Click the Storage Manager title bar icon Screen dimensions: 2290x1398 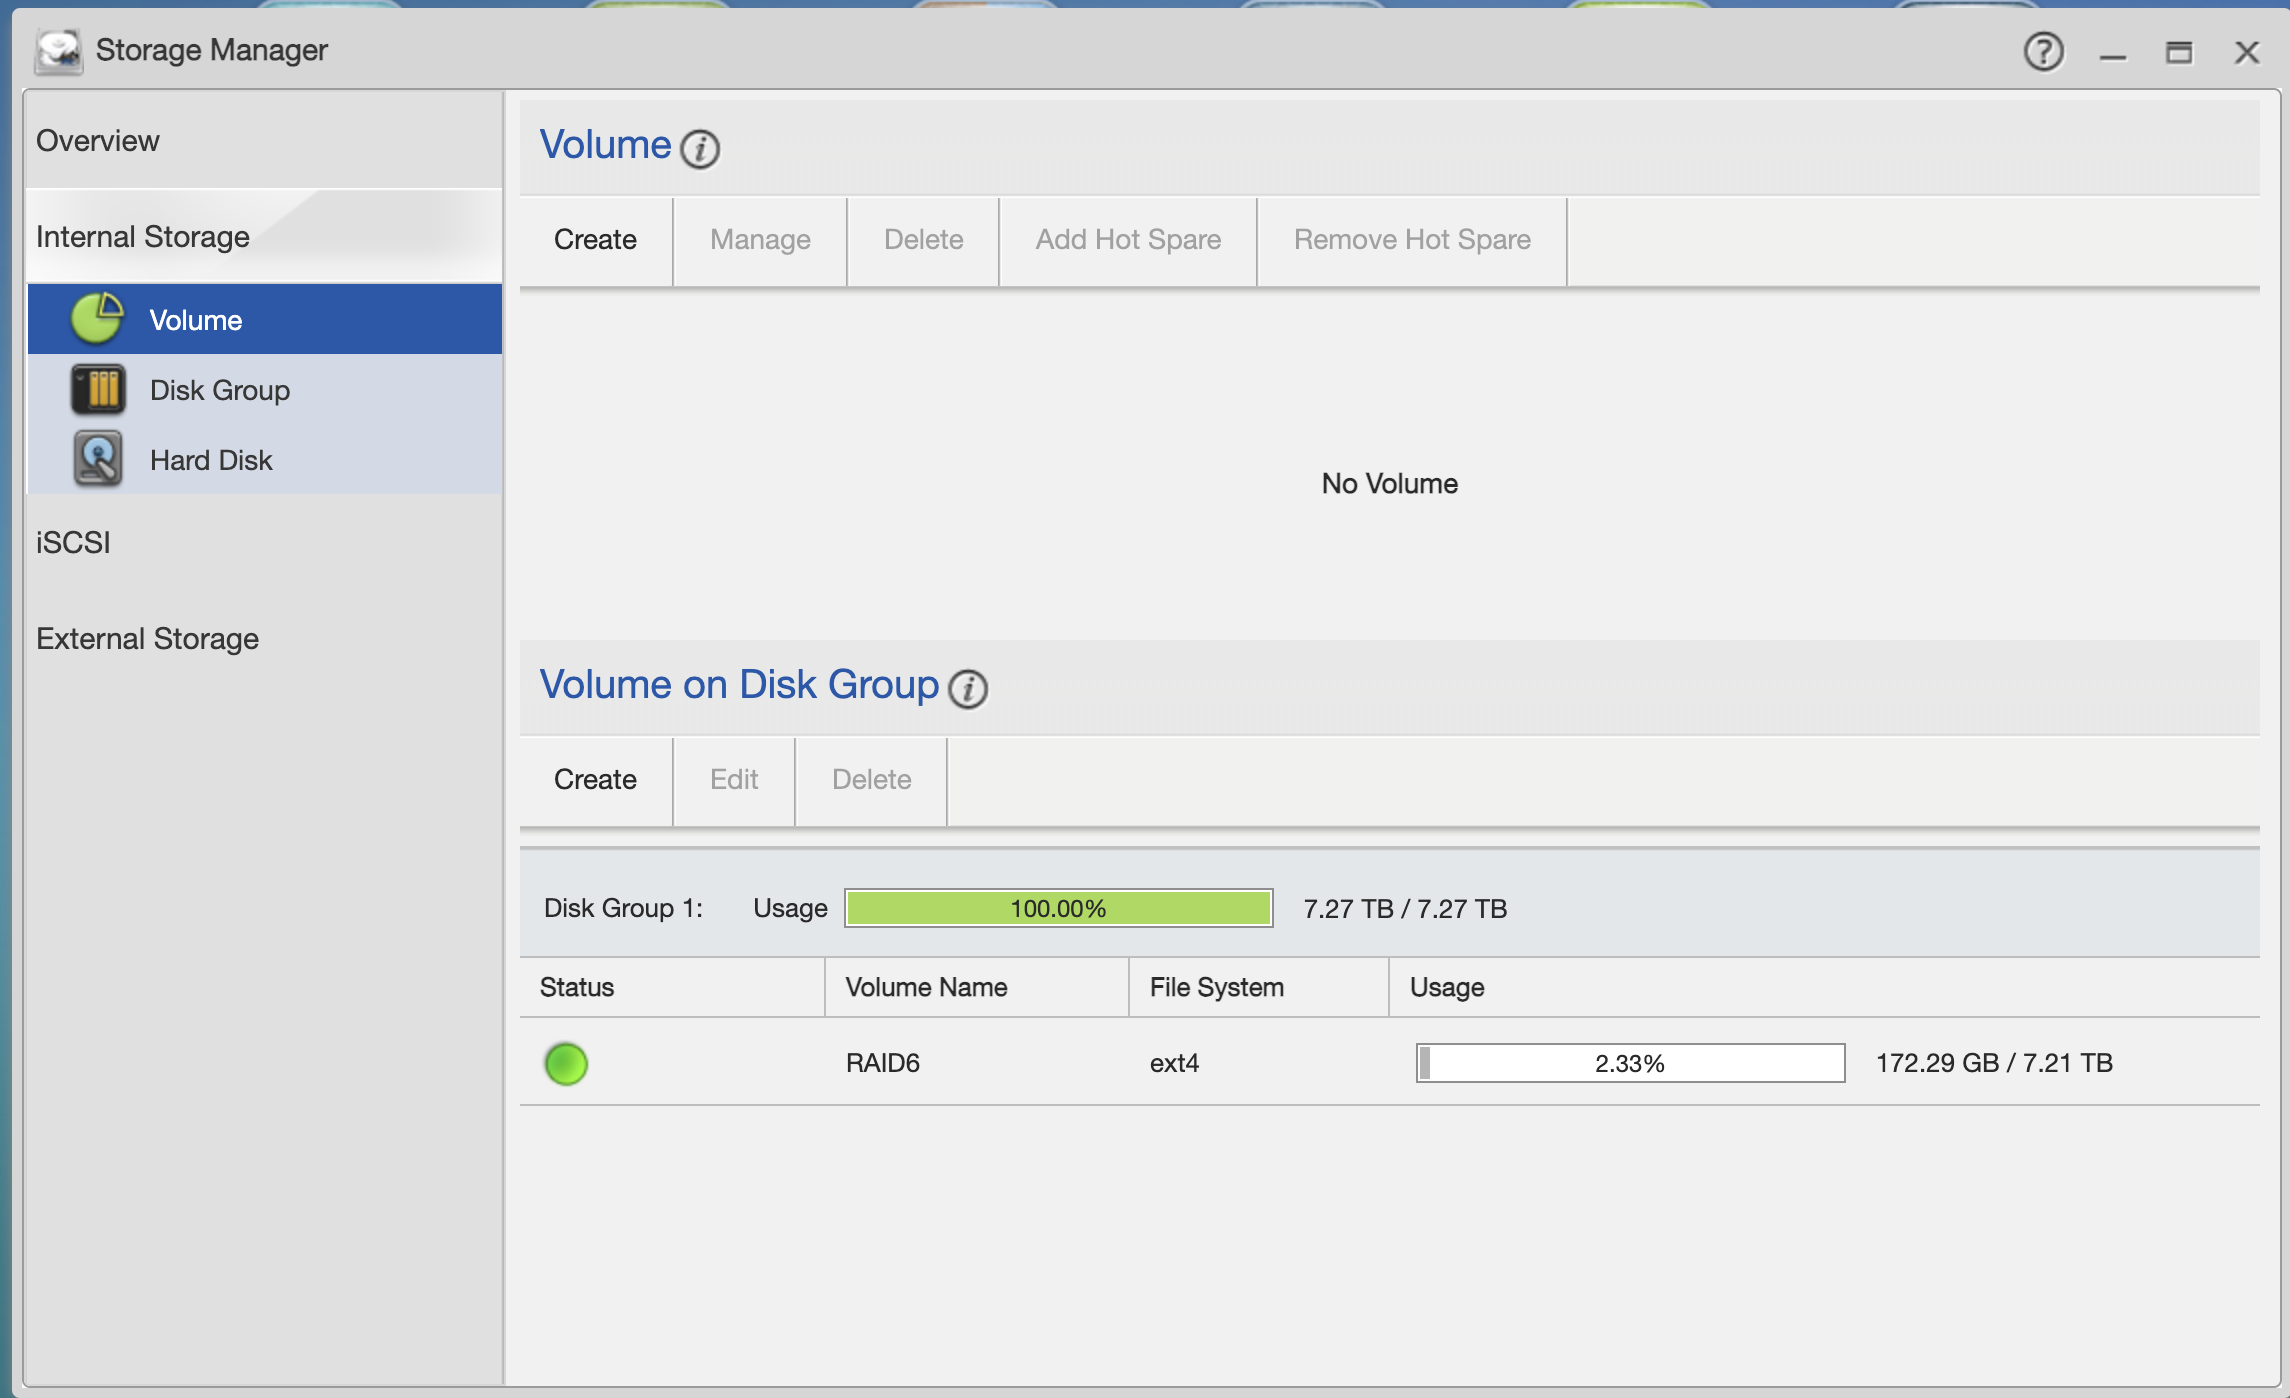tap(58, 50)
